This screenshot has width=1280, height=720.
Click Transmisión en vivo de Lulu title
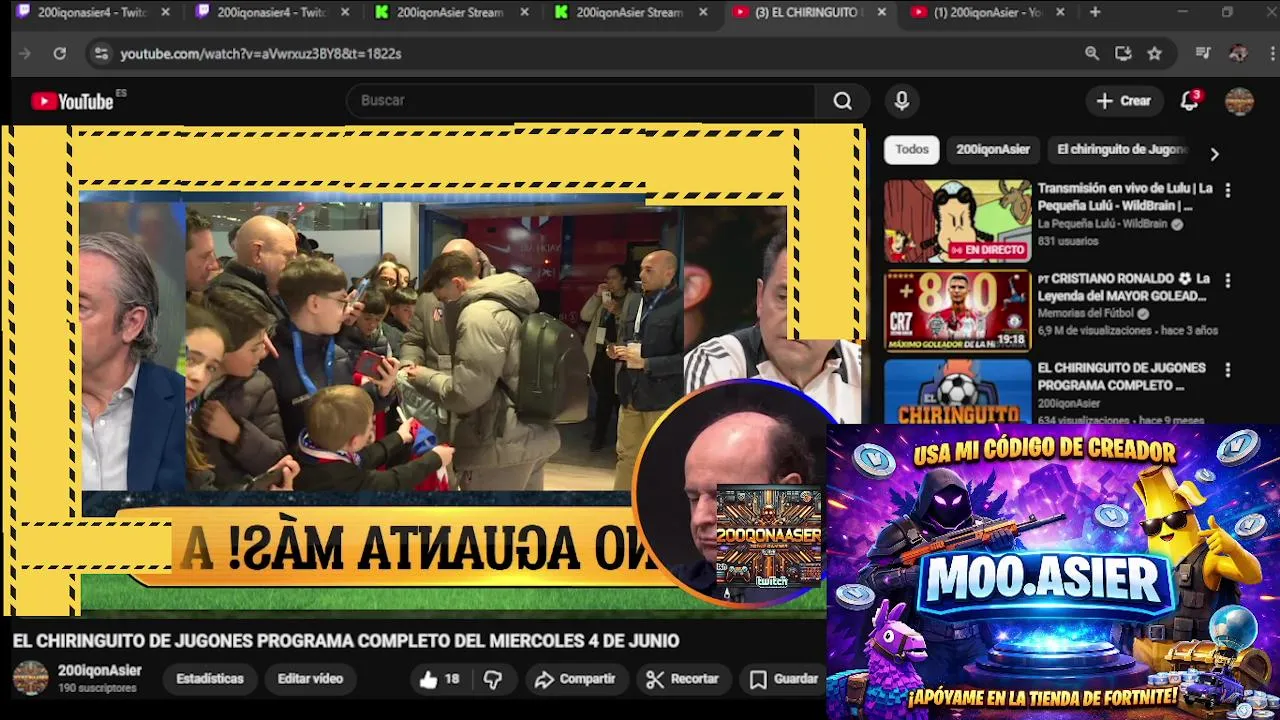pos(1124,197)
